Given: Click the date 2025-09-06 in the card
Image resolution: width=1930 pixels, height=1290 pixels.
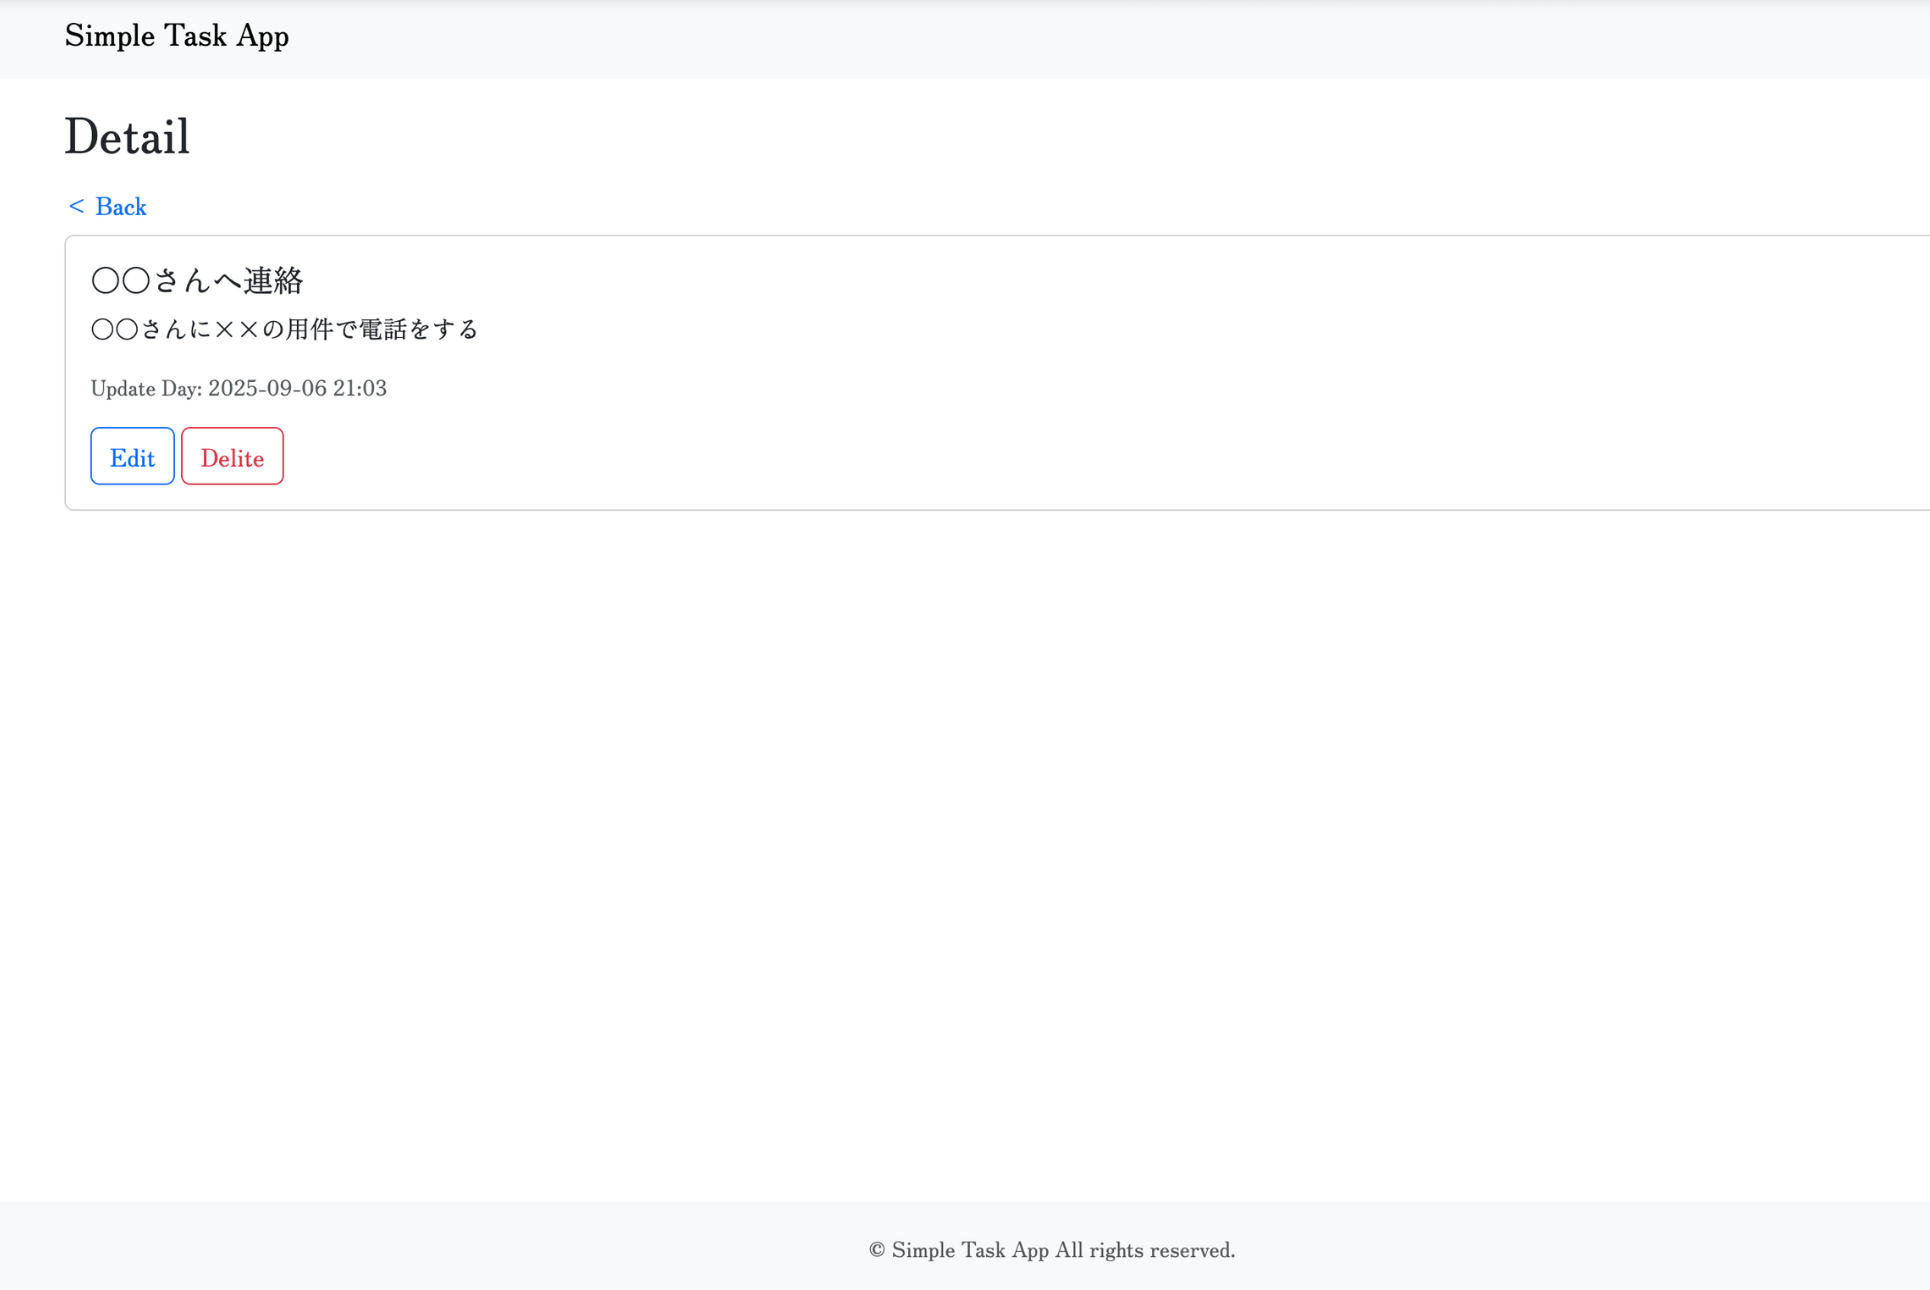Looking at the screenshot, I should [x=267, y=388].
